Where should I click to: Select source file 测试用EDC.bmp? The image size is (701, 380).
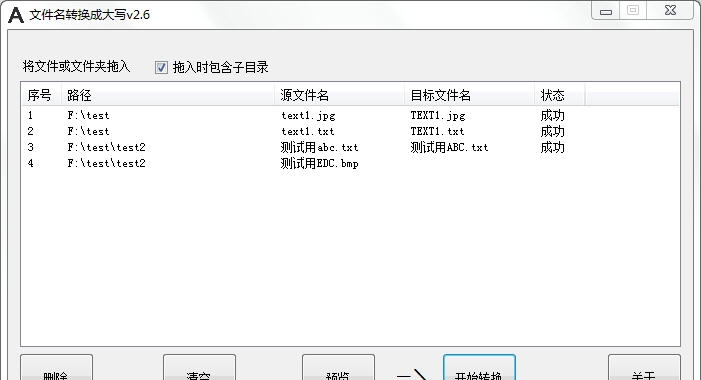tap(320, 164)
